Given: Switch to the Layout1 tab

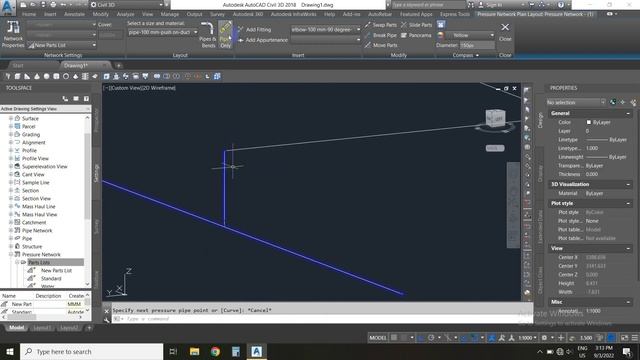Looking at the screenshot, I should point(42,328).
